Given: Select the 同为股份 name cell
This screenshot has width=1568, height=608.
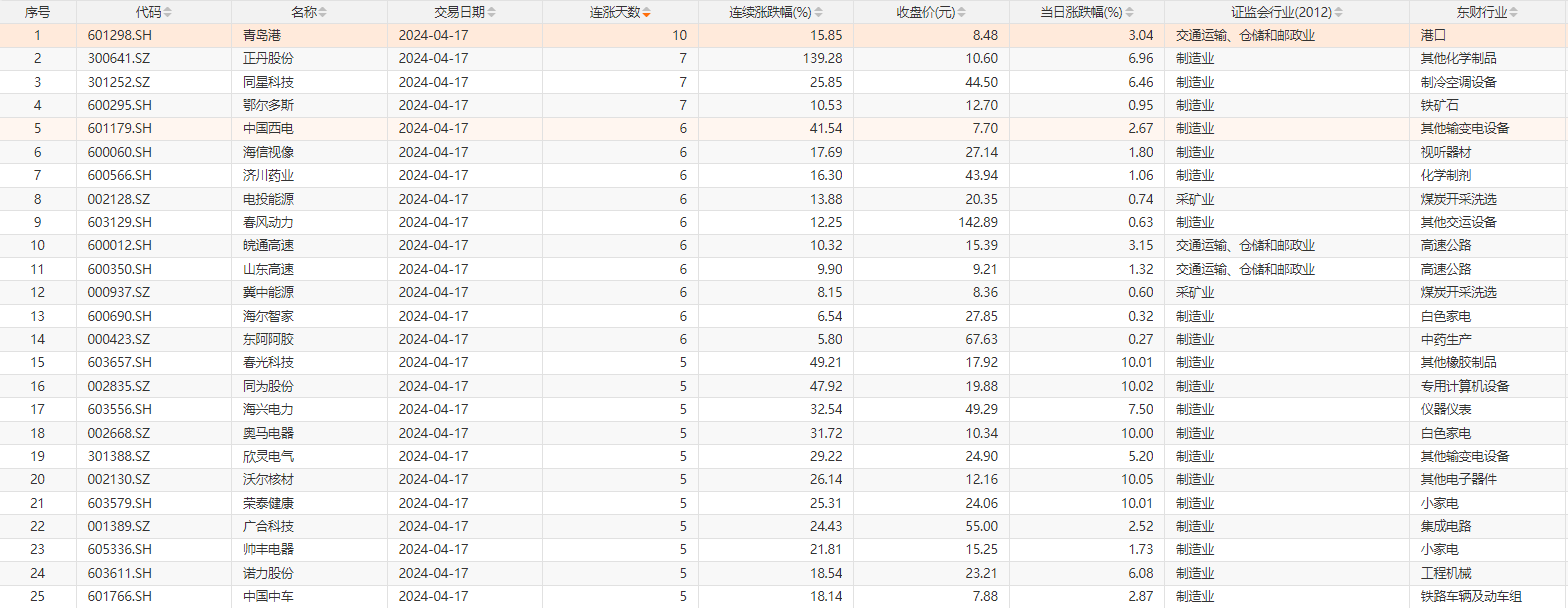Looking at the screenshot, I should click(309, 387).
